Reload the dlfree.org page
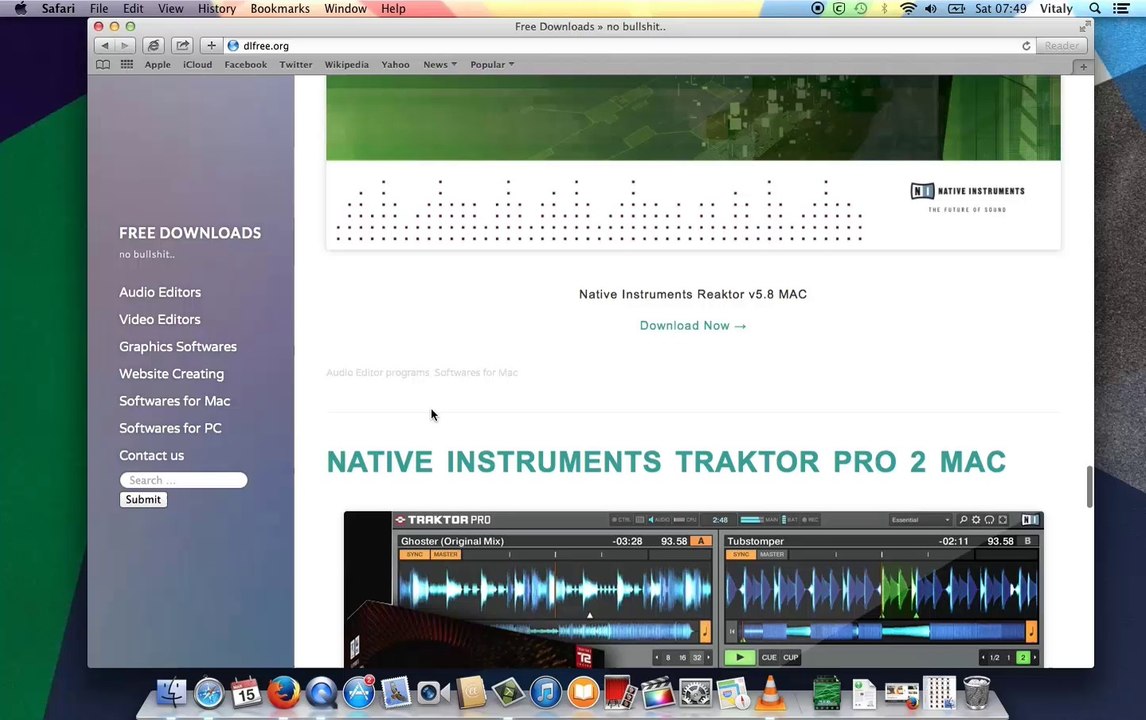This screenshot has height=720, width=1146. point(1026,45)
